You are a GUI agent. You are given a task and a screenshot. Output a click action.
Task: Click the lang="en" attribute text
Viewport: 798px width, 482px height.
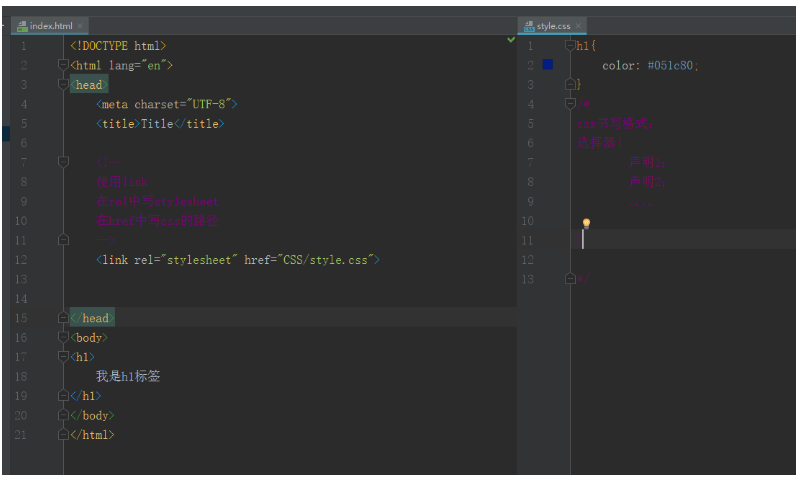point(137,65)
